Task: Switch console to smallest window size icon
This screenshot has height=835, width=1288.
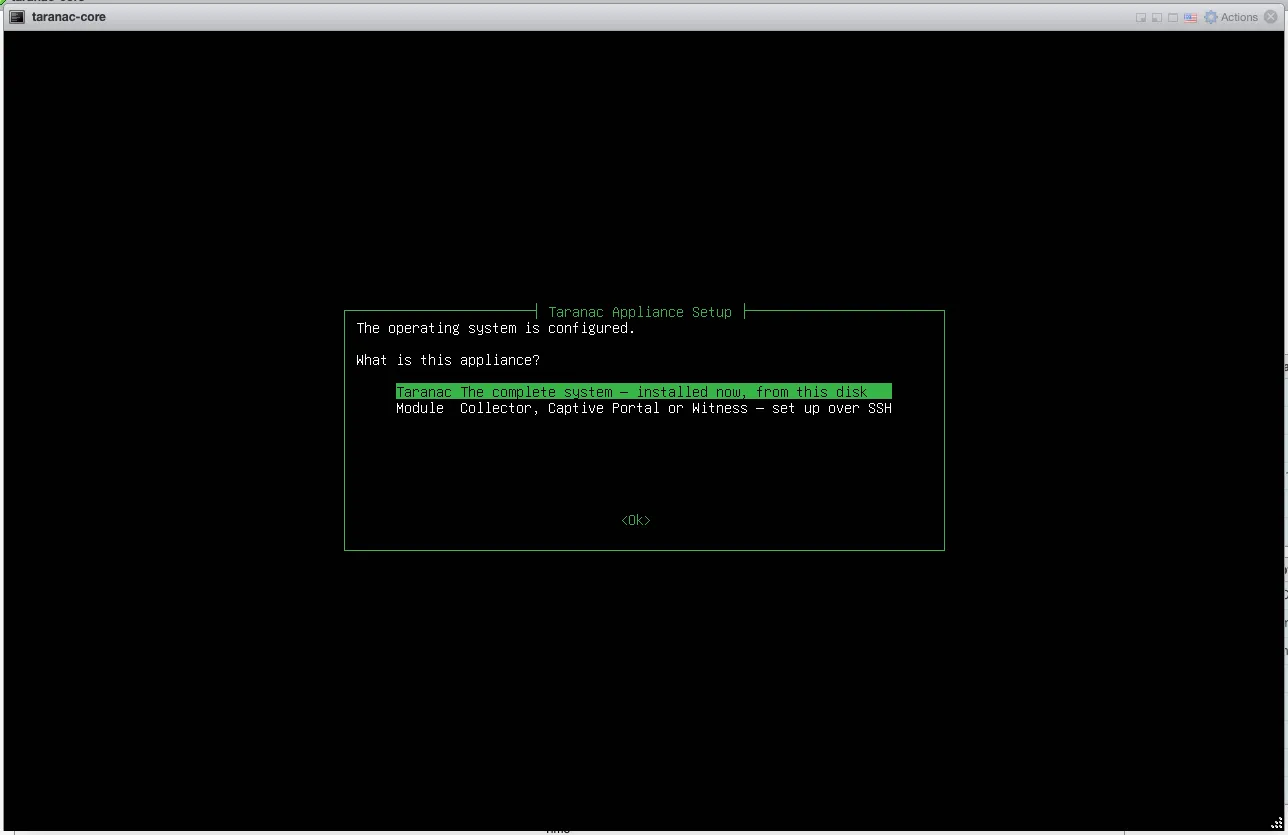Action: 1141,18
